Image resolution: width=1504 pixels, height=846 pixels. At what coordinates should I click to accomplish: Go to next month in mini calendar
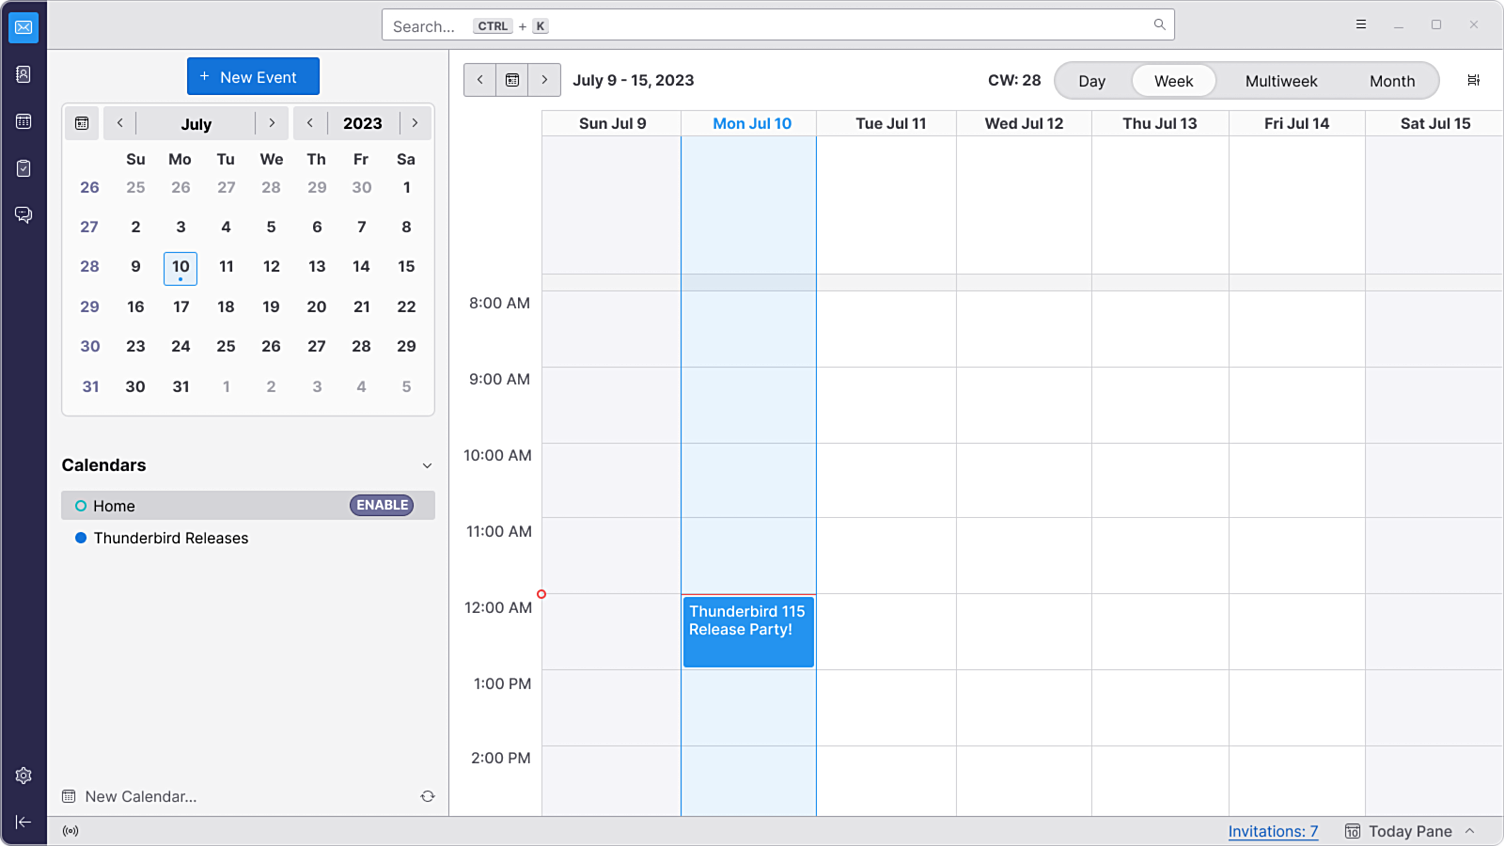[271, 123]
